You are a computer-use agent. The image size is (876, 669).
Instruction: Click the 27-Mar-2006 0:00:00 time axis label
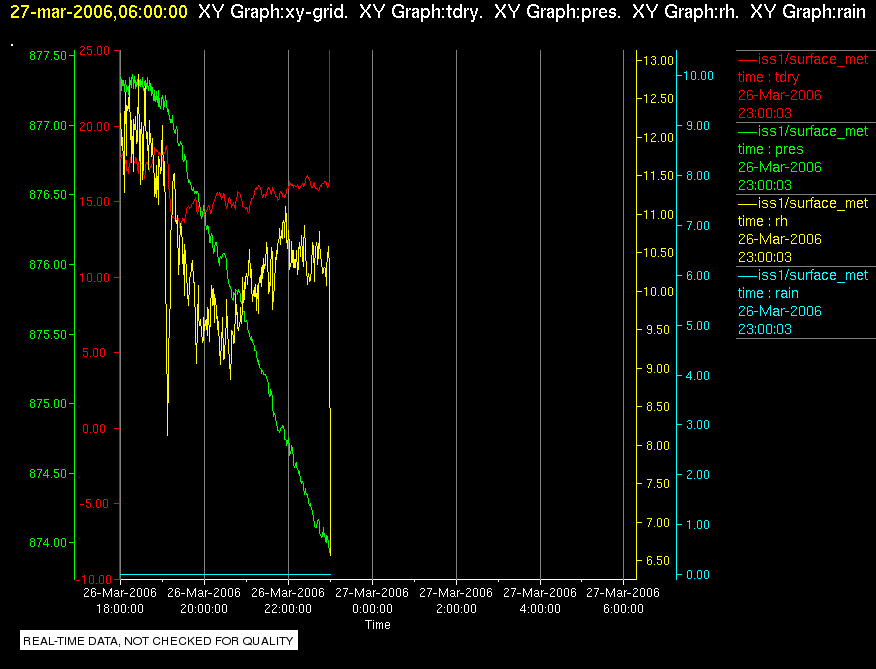372,601
